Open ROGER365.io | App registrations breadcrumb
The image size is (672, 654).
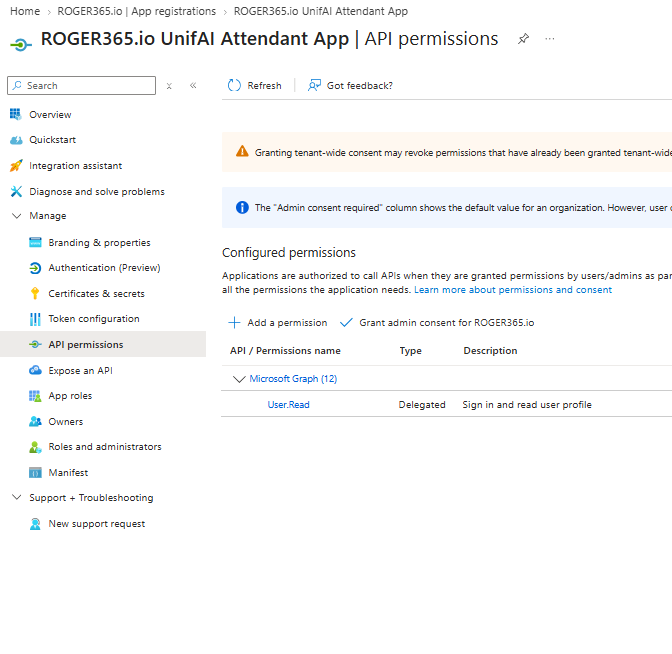pos(137,11)
